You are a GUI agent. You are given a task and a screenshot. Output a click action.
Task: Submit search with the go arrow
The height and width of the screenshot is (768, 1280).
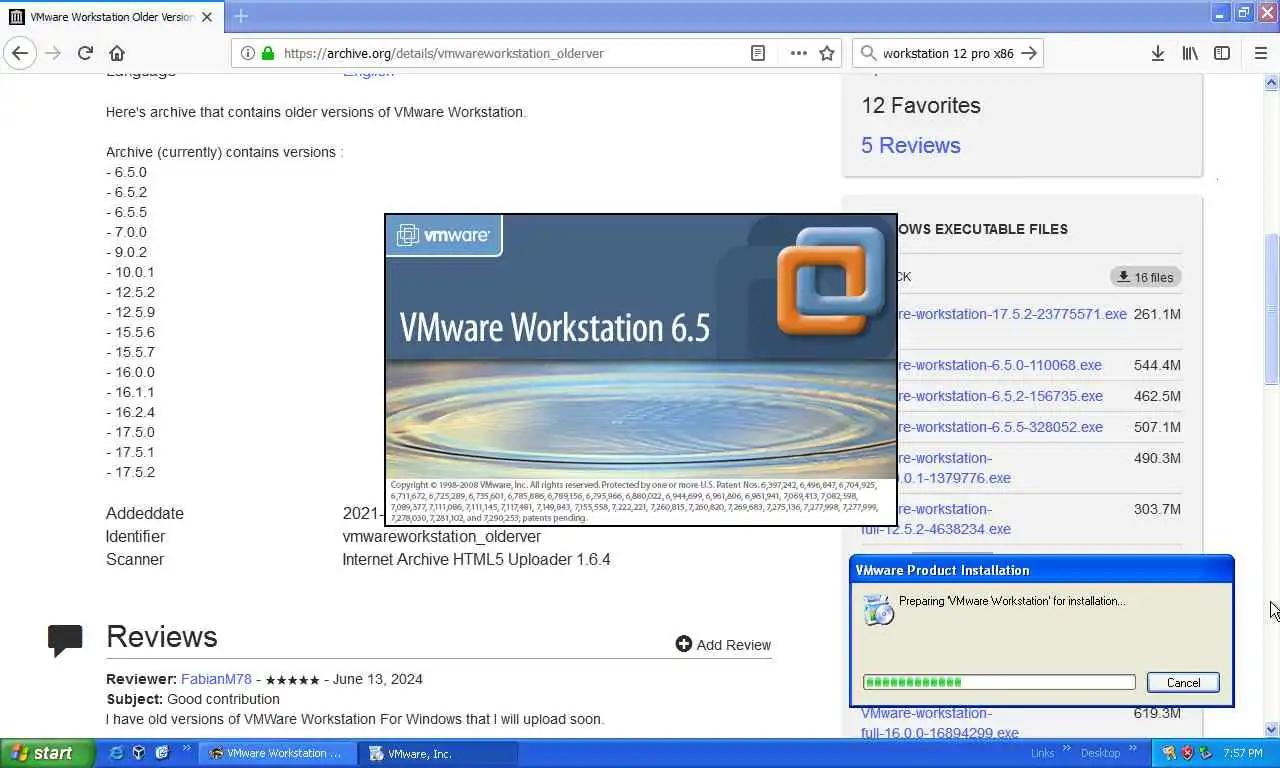(1029, 53)
